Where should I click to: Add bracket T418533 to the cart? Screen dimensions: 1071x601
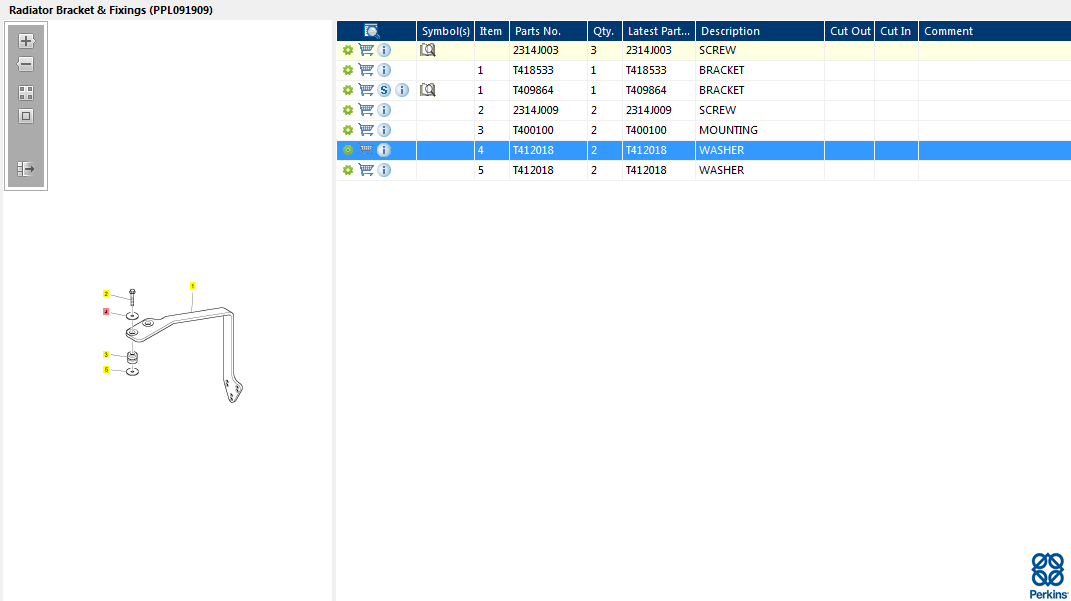click(366, 70)
